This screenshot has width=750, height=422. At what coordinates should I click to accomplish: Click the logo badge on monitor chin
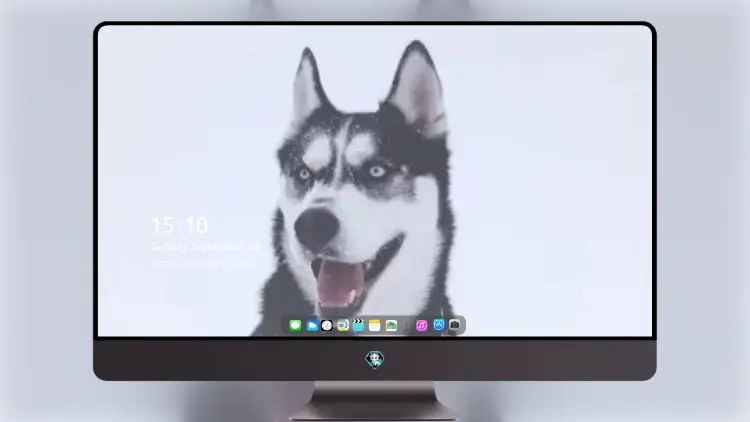[x=375, y=359]
